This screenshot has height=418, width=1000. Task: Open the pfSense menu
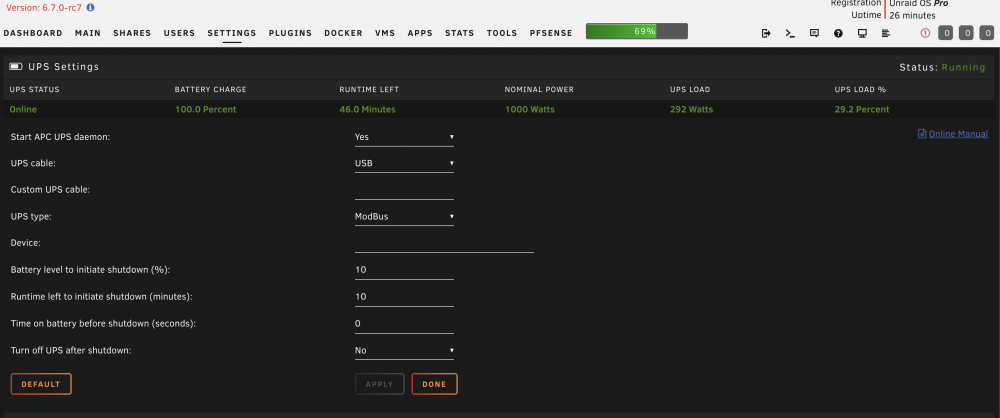pyautogui.click(x=551, y=33)
